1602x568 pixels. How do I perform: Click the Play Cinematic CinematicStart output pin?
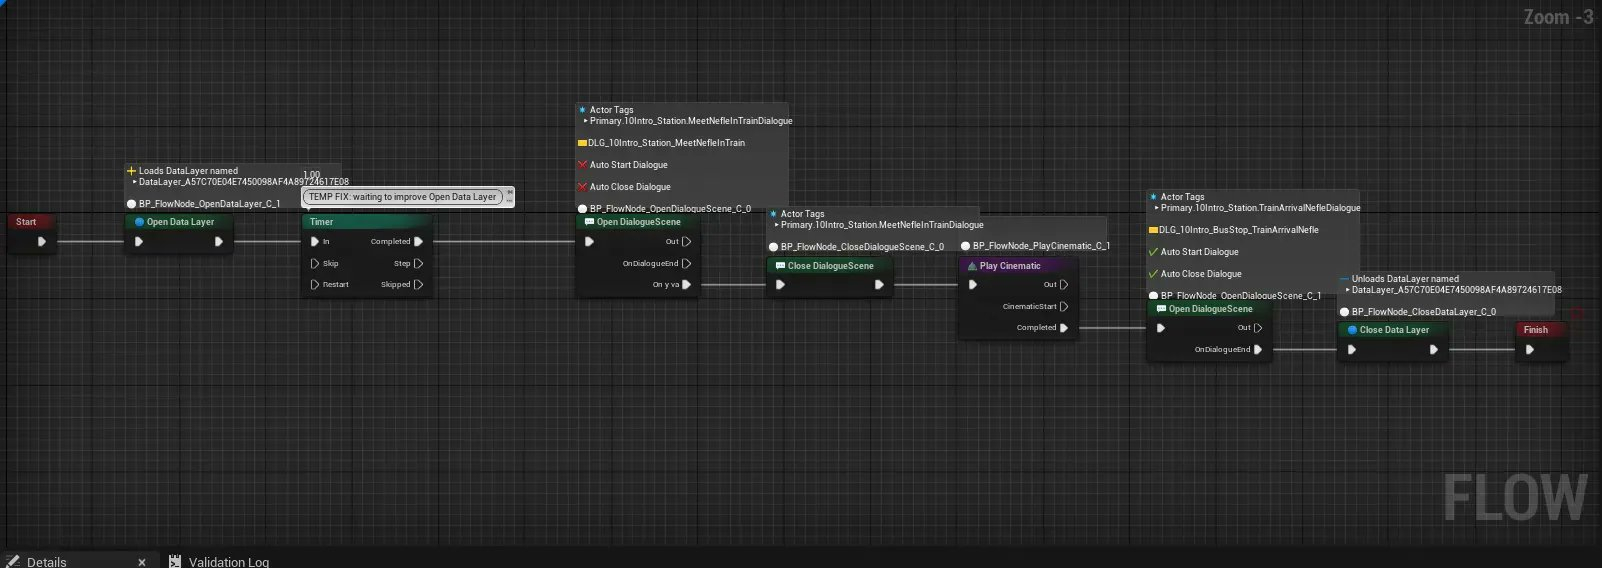(1063, 307)
